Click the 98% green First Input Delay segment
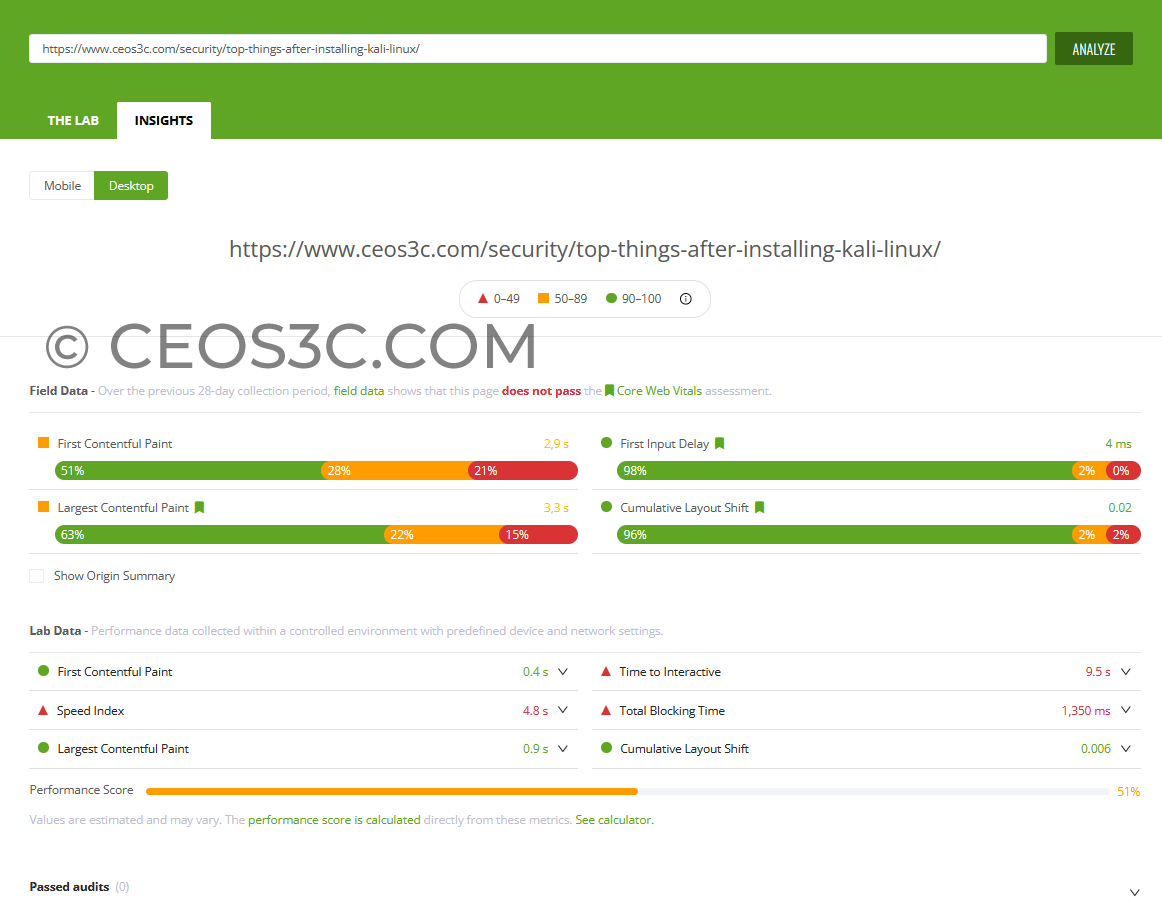The height and width of the screenshot is (924, 1162). pyautogui.click(x=844, y=471)
